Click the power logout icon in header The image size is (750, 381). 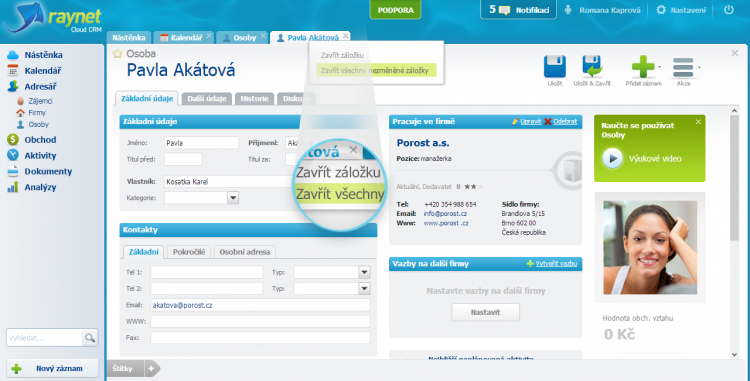pos(728,10)
